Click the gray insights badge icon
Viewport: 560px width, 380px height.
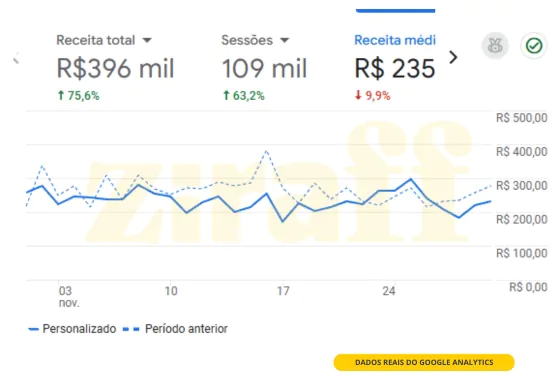pos(495,46)
